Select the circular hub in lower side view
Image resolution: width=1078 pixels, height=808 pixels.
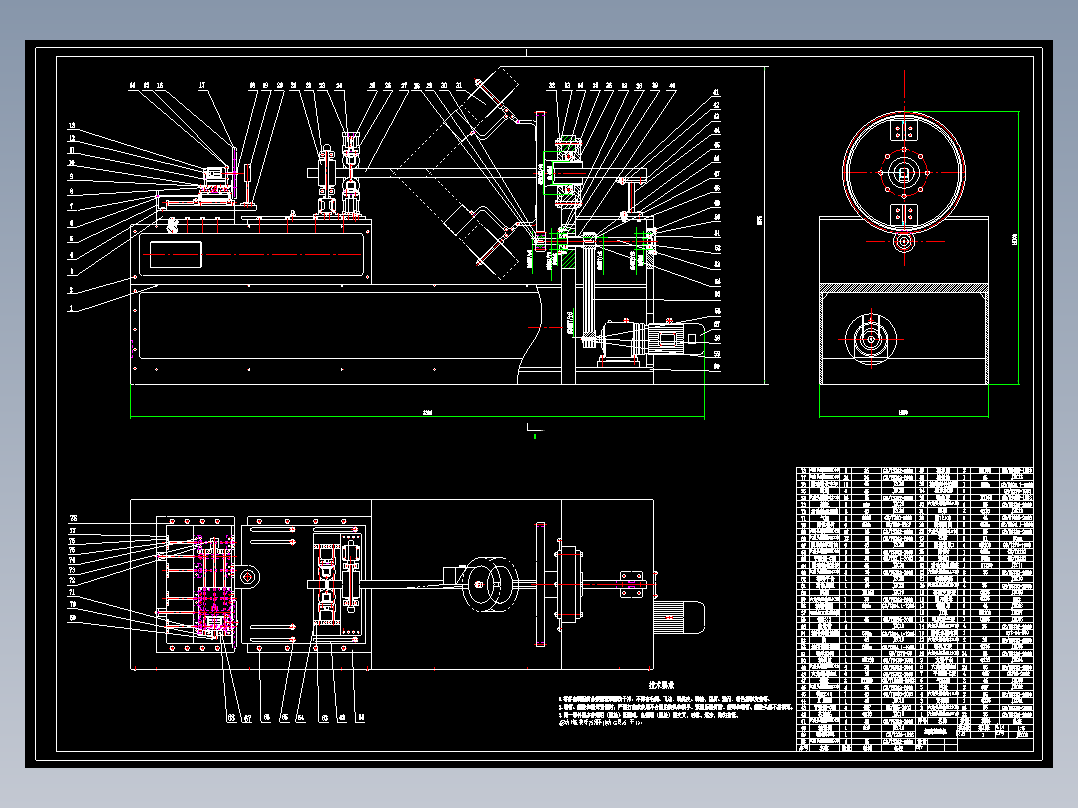tap(871, 339)
